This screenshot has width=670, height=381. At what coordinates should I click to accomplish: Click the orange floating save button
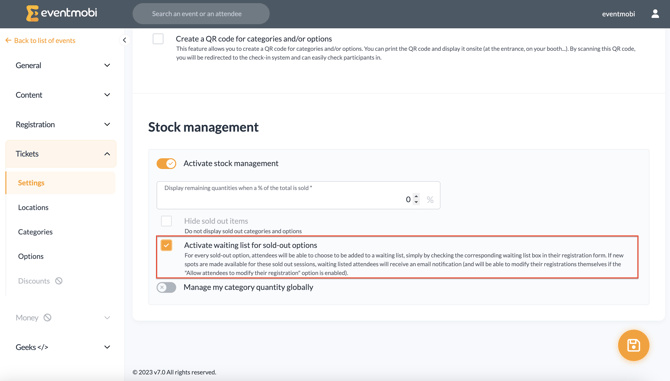coord(633,345)
